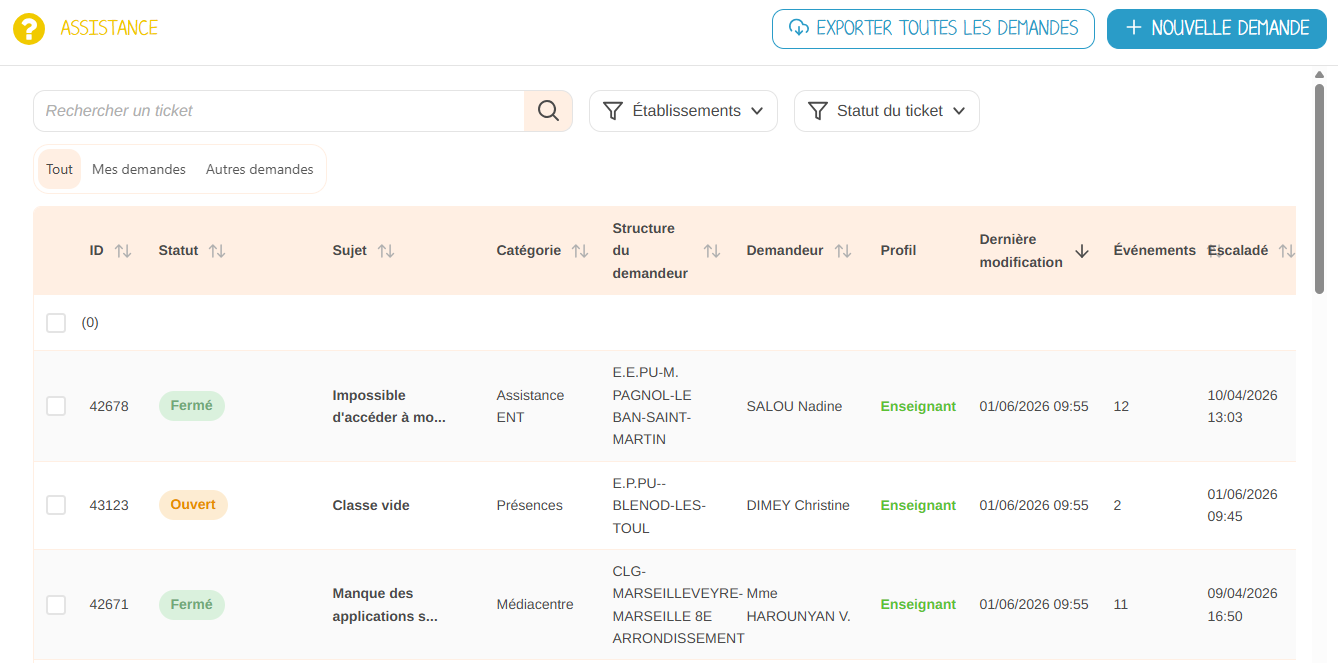This screenshot has width=1338, height=663.
Task: Click the yellow question mark Assistance icon
Action: click(x=29, y=29)
